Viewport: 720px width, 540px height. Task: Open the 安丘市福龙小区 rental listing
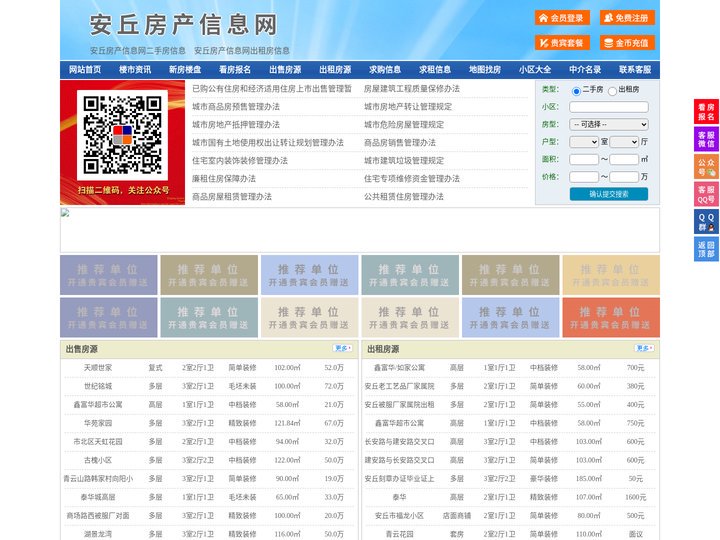pyautogui.click(x=399, y=516)
